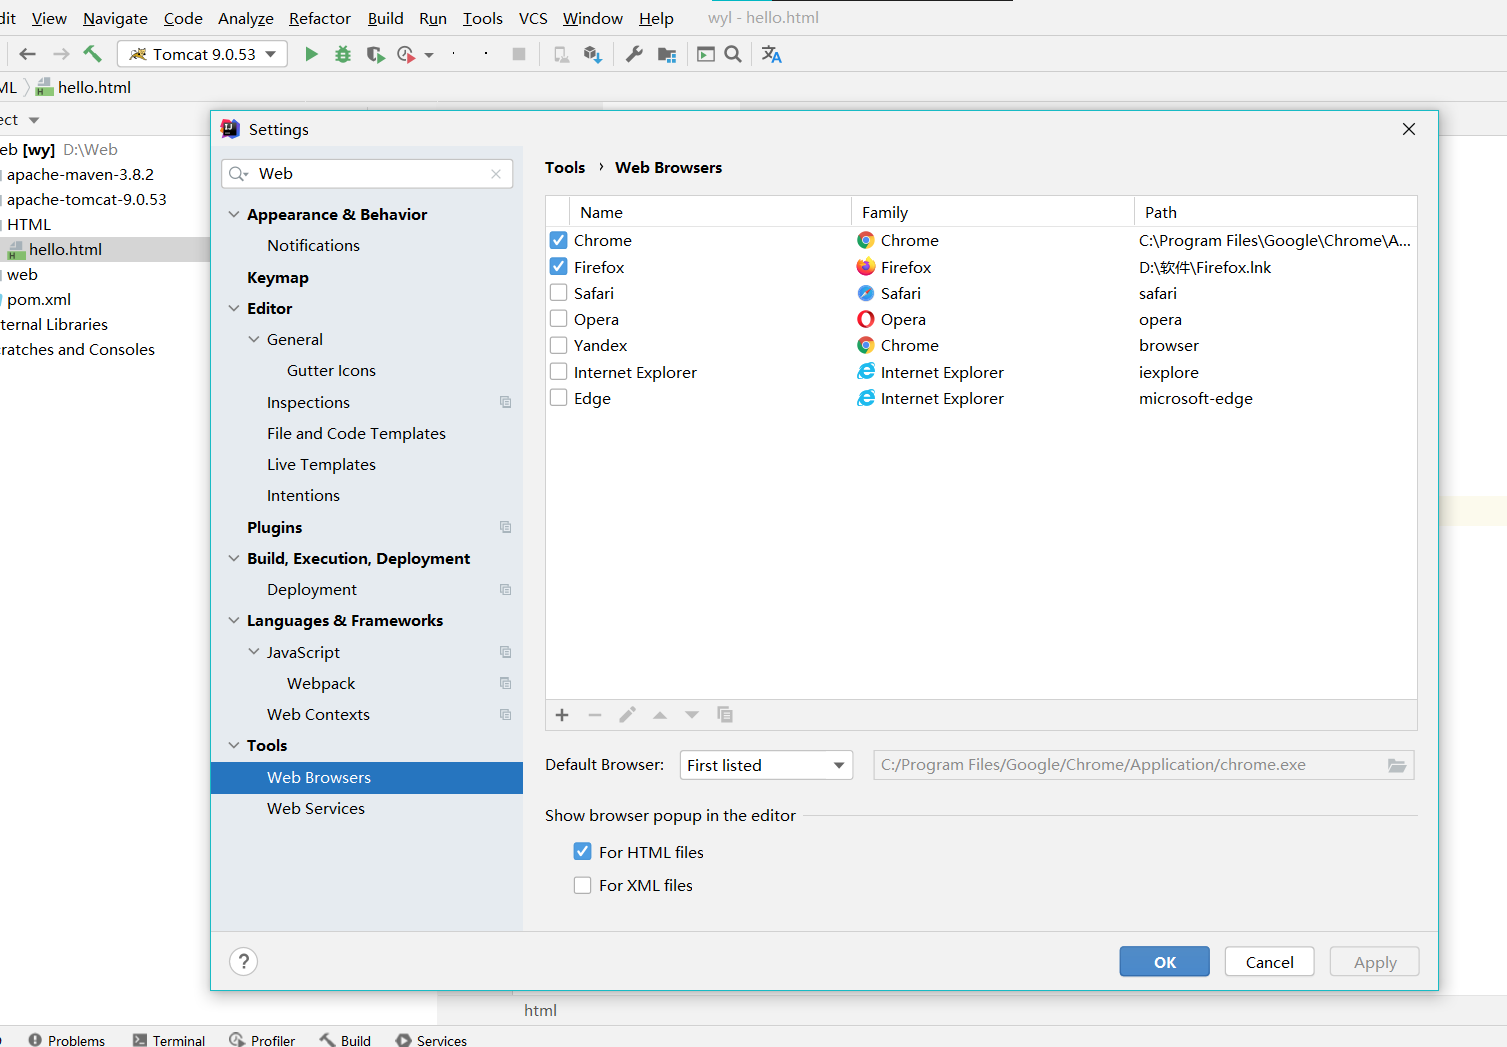1507x1047 pixels.
Task: Click the Debug bug icon
Action: [343, 54]
